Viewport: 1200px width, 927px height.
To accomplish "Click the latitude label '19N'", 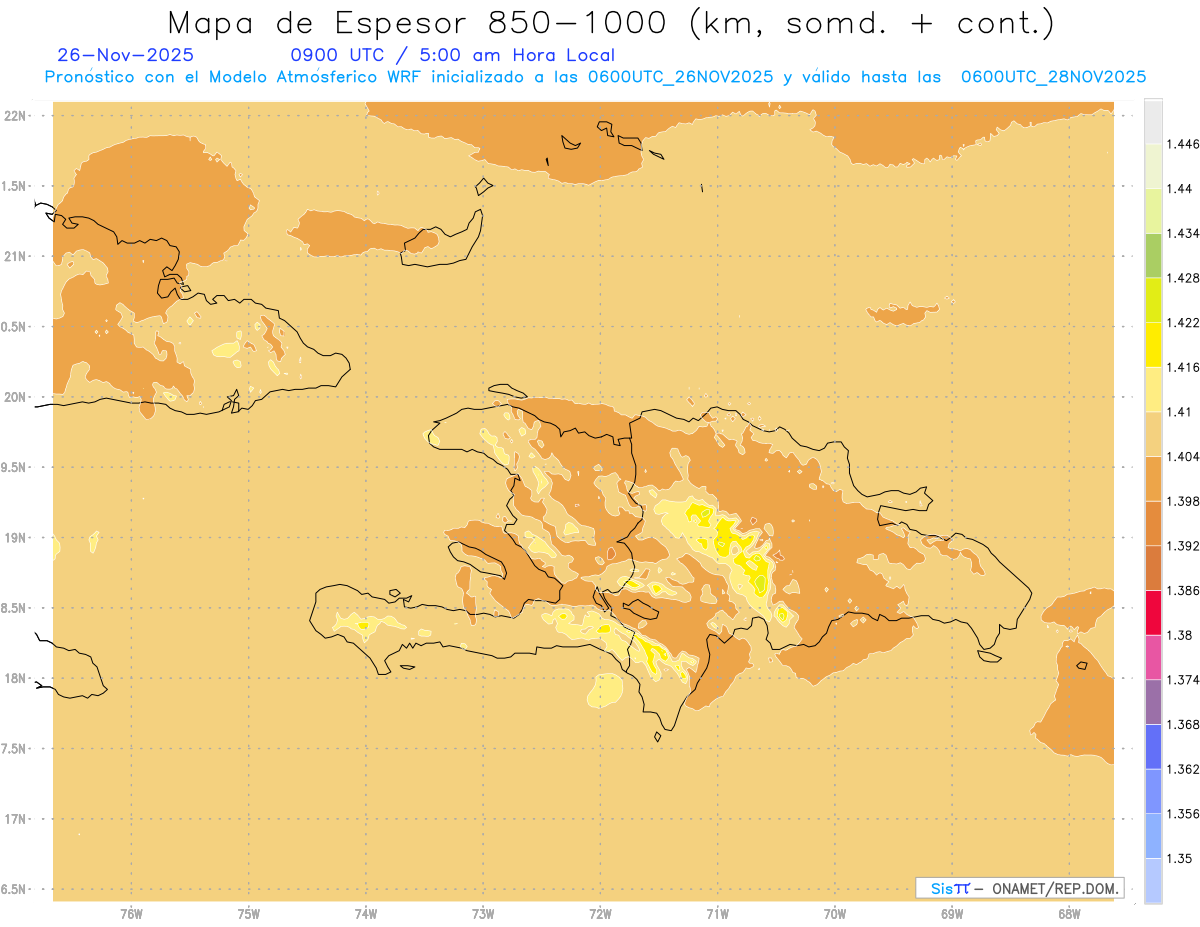I will (15, 537).
